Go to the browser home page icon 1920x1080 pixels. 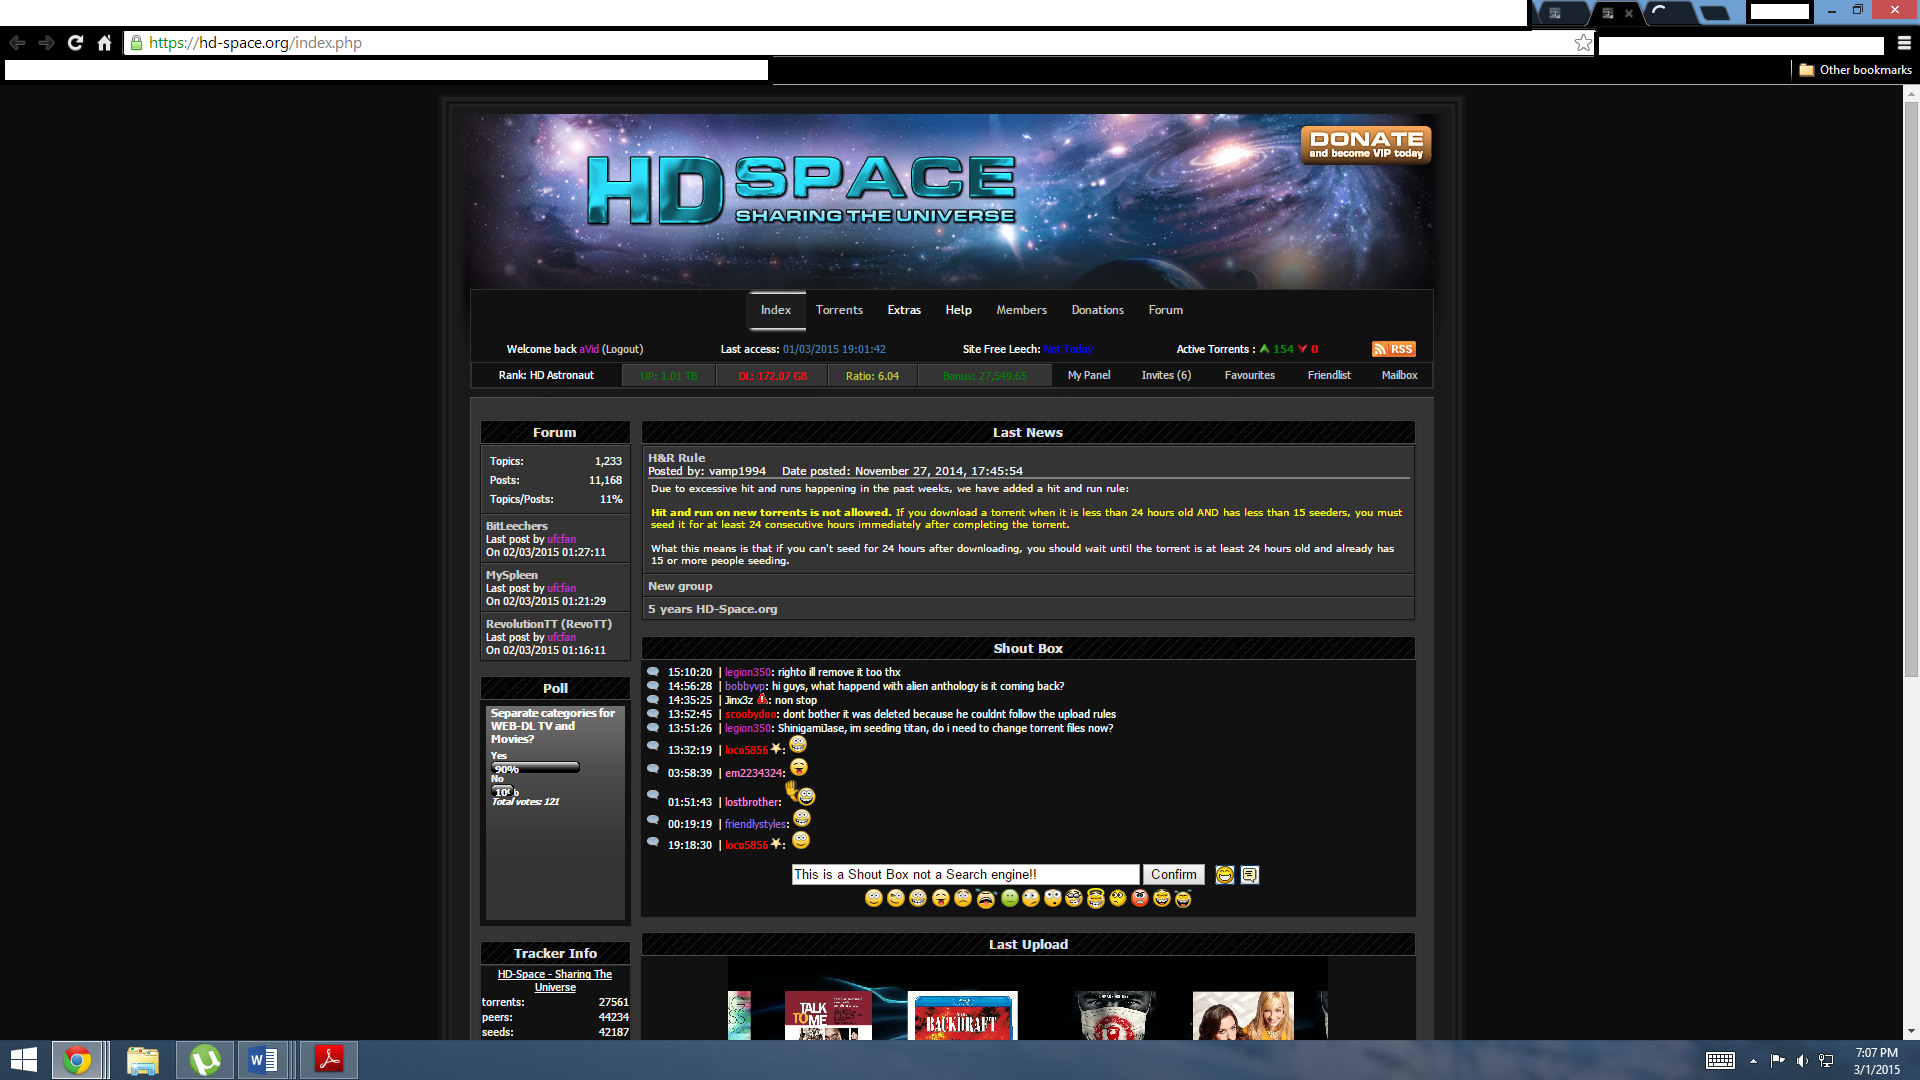pos(104,43)
